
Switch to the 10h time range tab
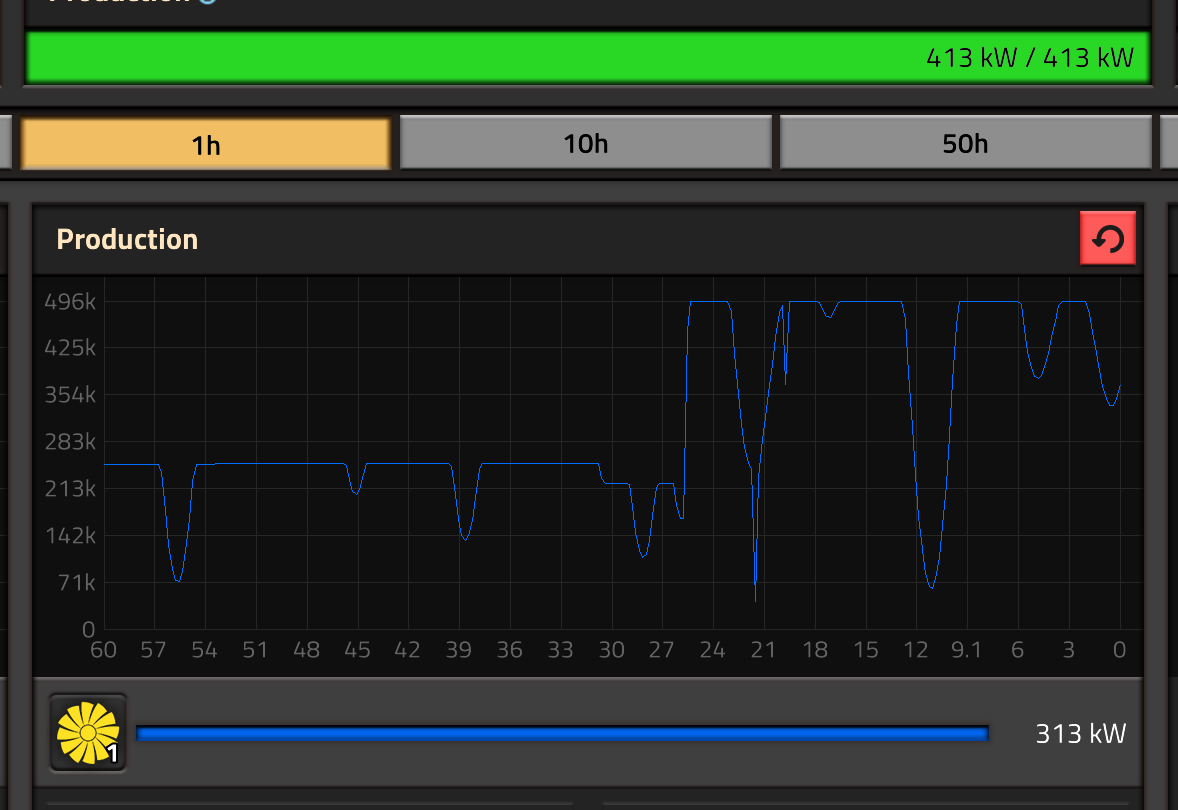click(x=585, y=143)
